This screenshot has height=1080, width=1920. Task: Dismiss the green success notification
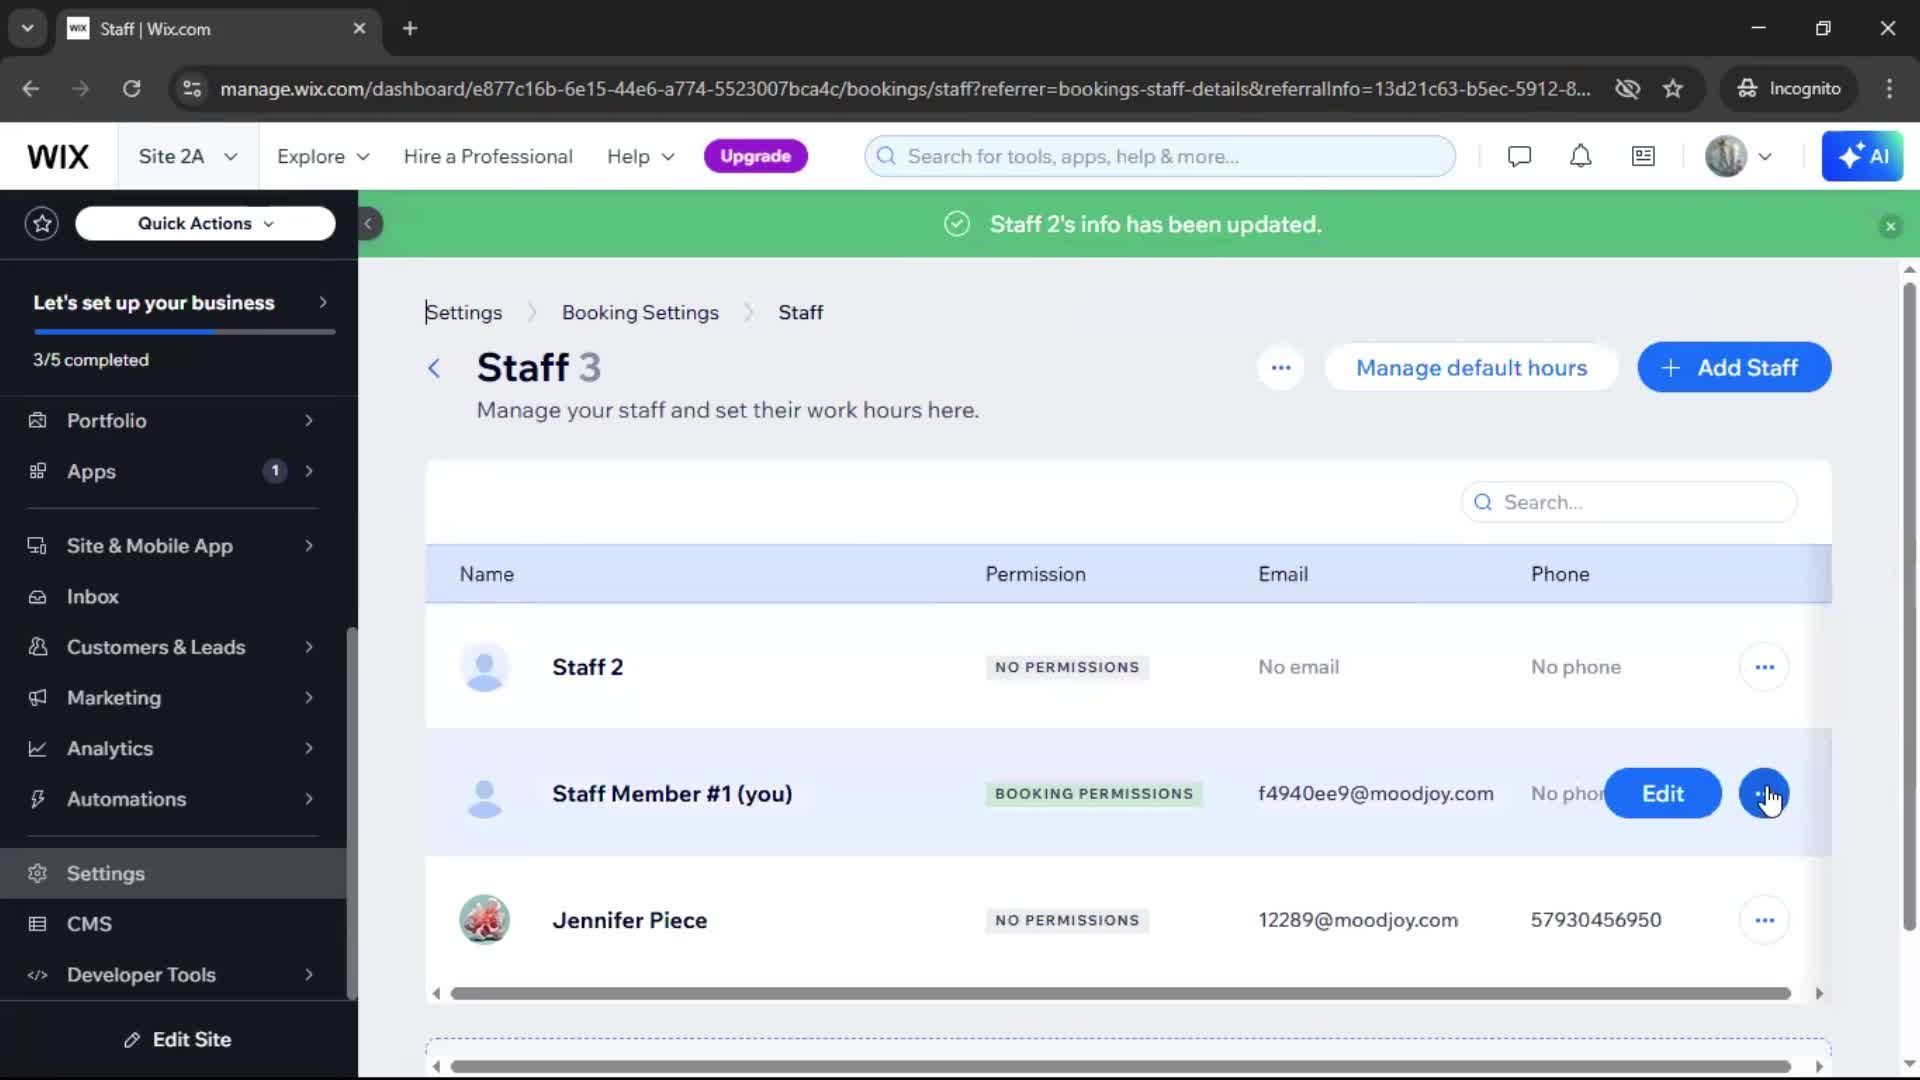pyautogui.click(x=1890, y=226)
